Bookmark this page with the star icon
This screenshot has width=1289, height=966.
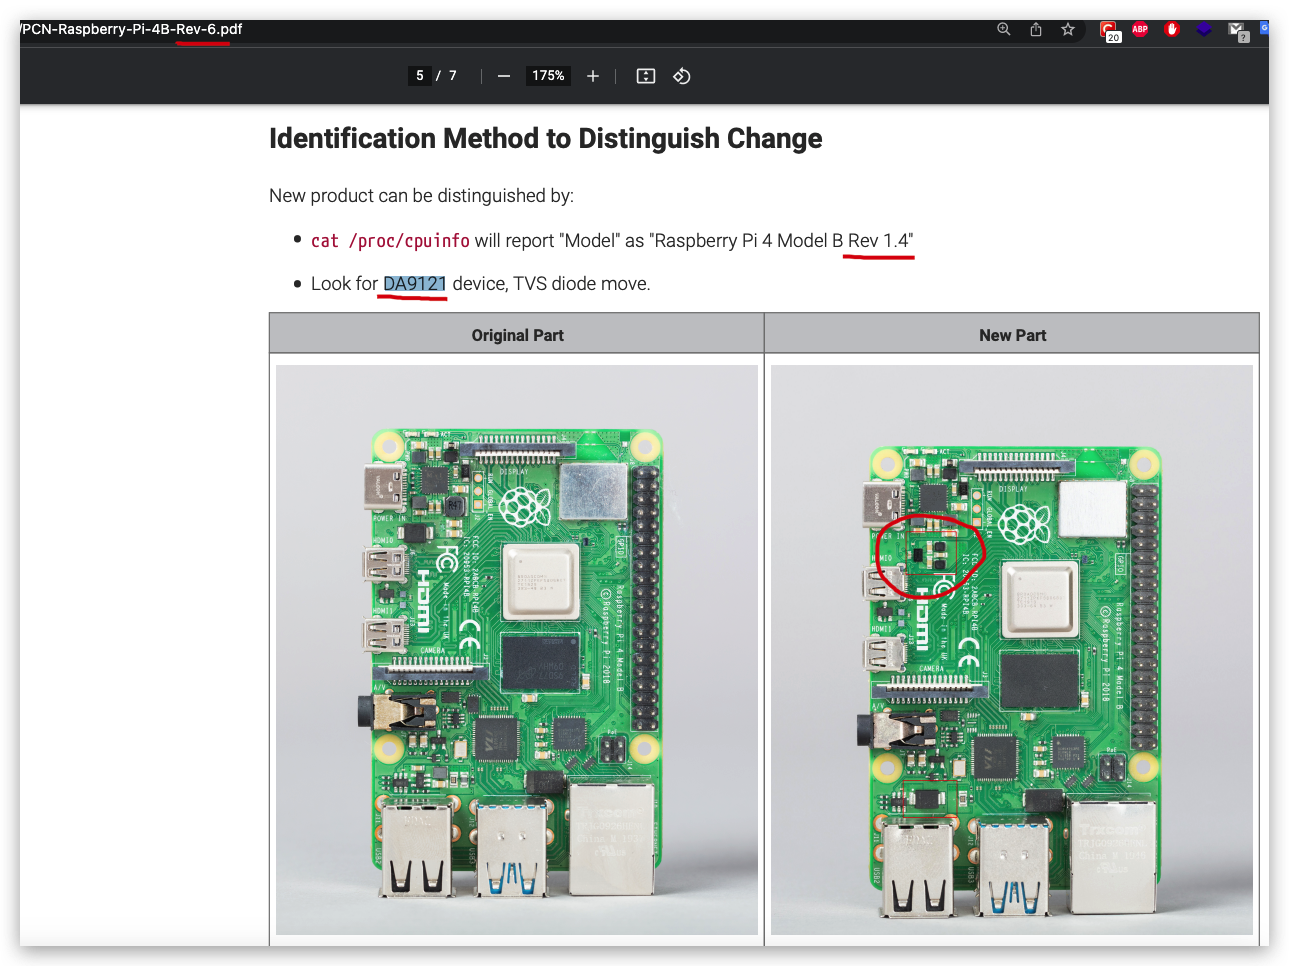pos(1068,29)
